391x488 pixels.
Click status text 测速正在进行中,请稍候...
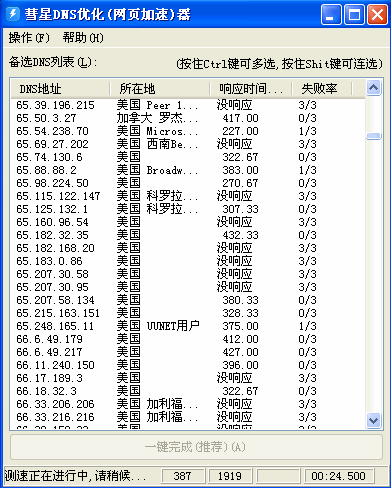tap(75, 476)
